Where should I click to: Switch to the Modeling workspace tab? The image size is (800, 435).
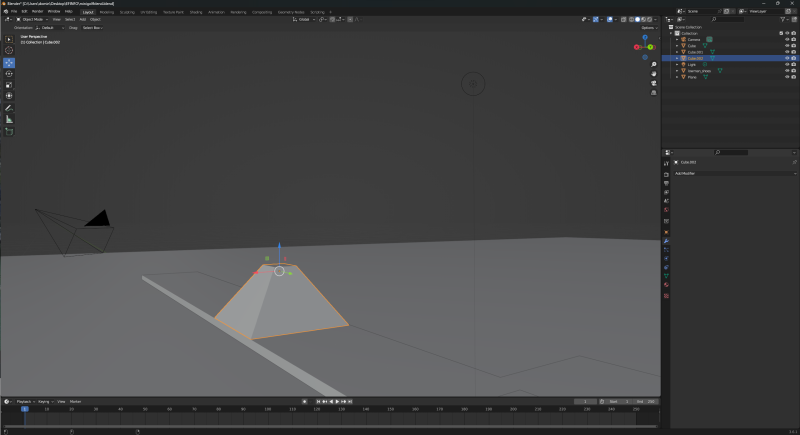[x=107, y=12]
